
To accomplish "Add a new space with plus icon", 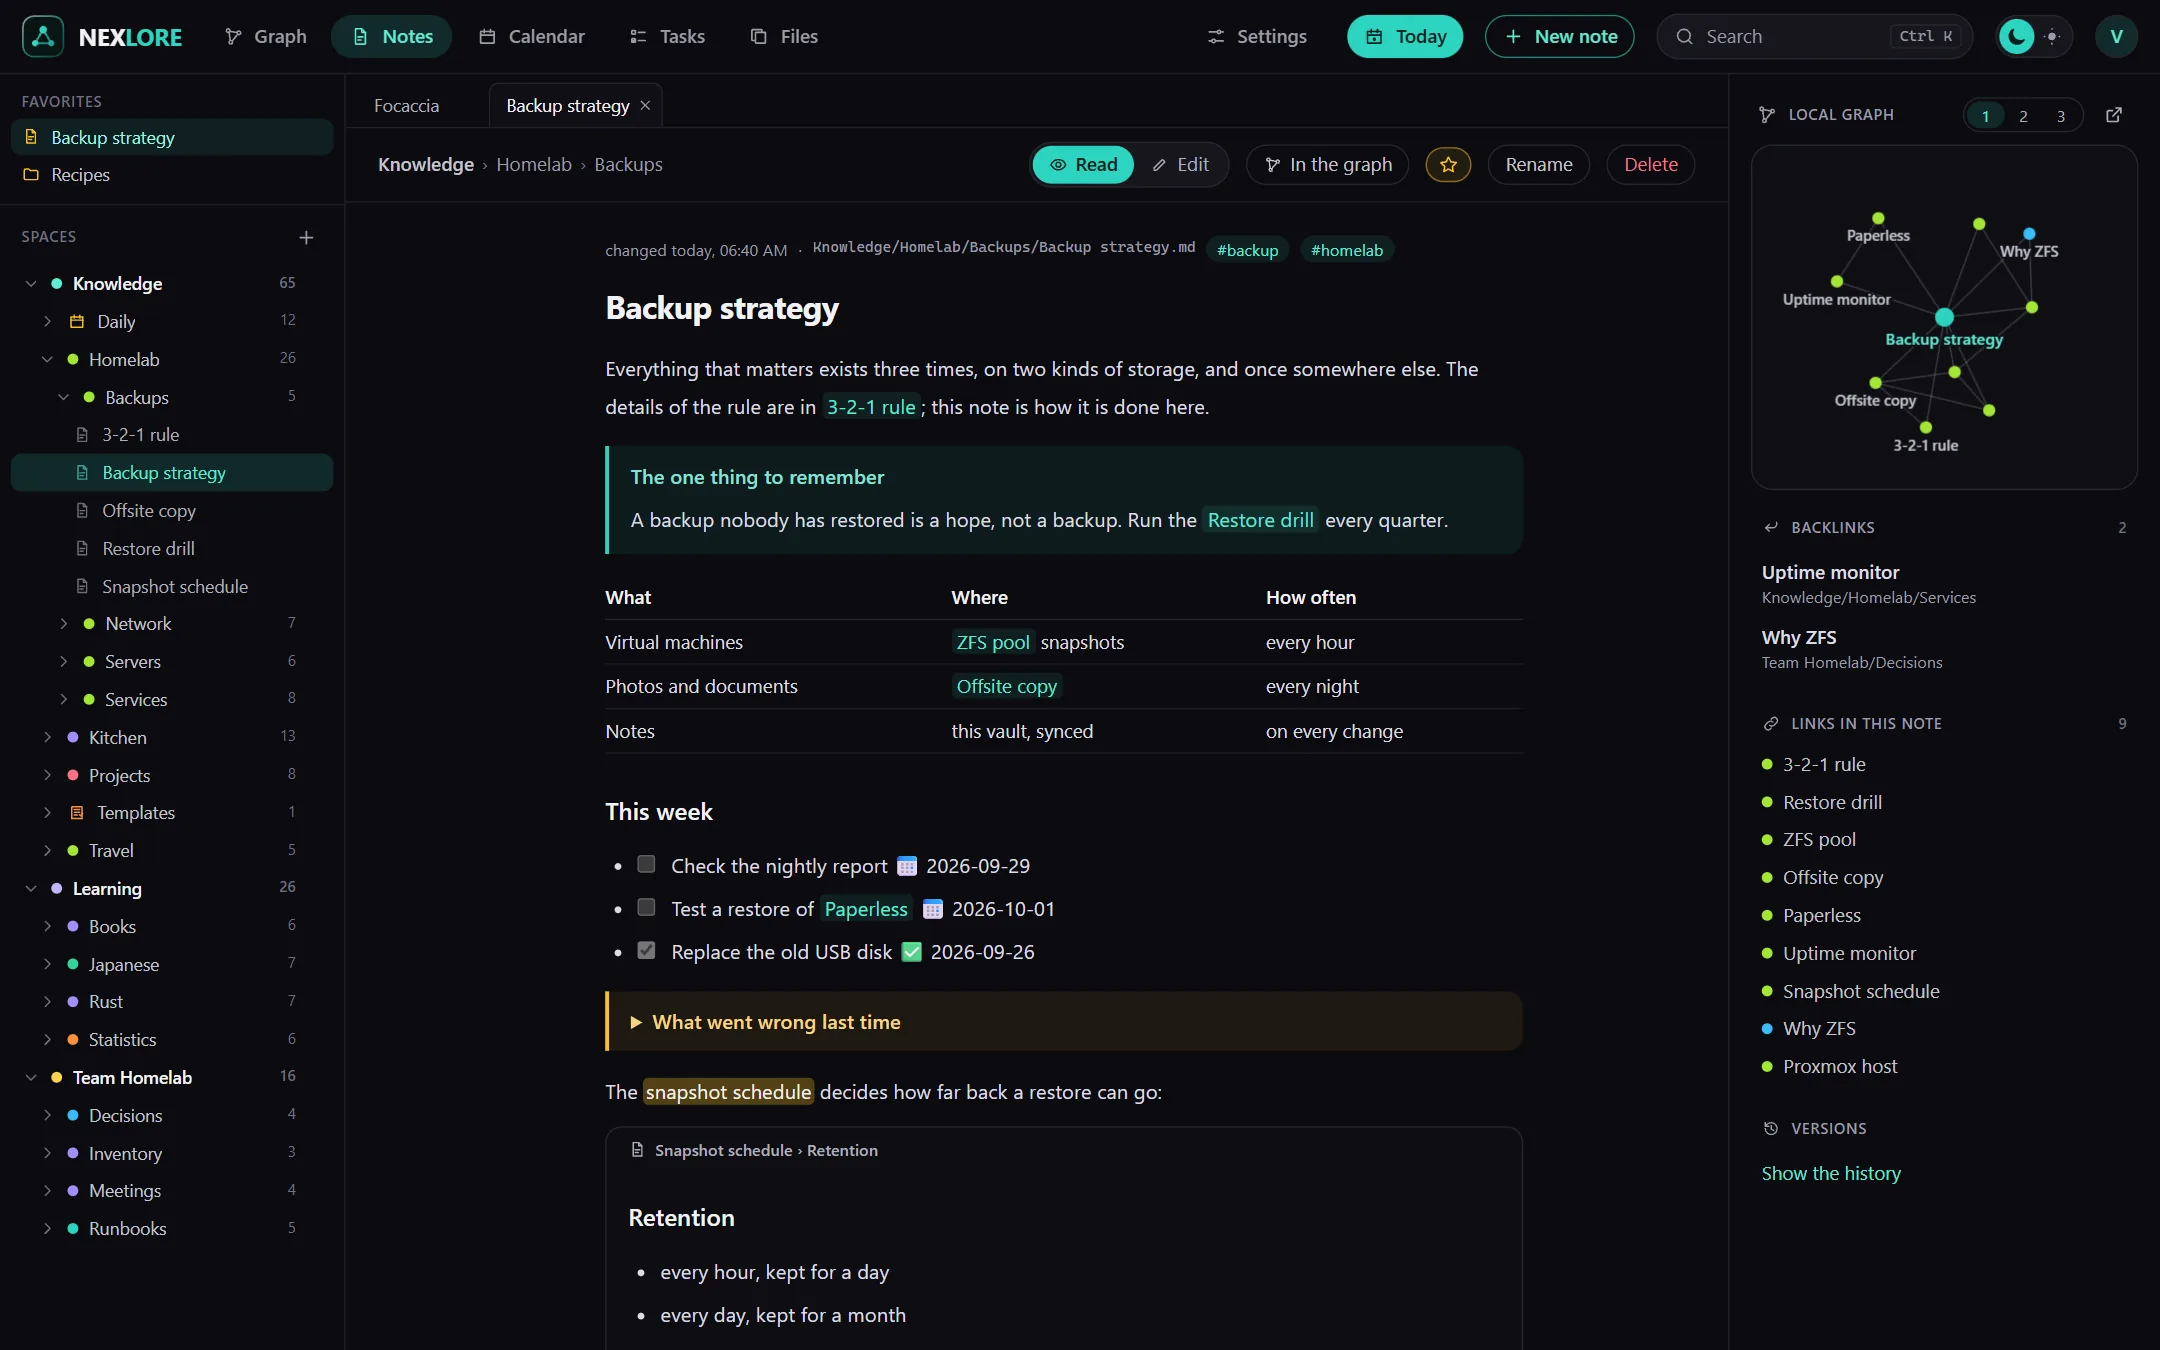I will pos(306,237).
